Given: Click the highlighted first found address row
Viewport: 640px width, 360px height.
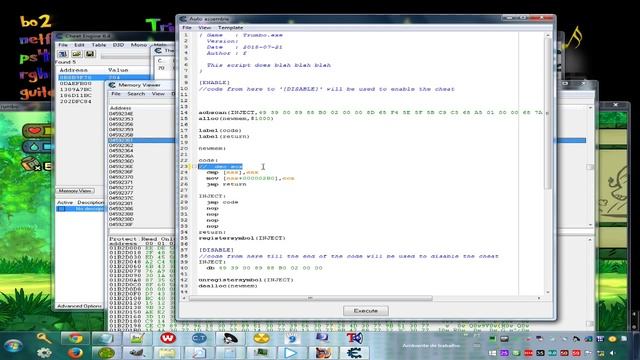Looking at the screenshot, I should pyautogui.click(x=104, y=78).
